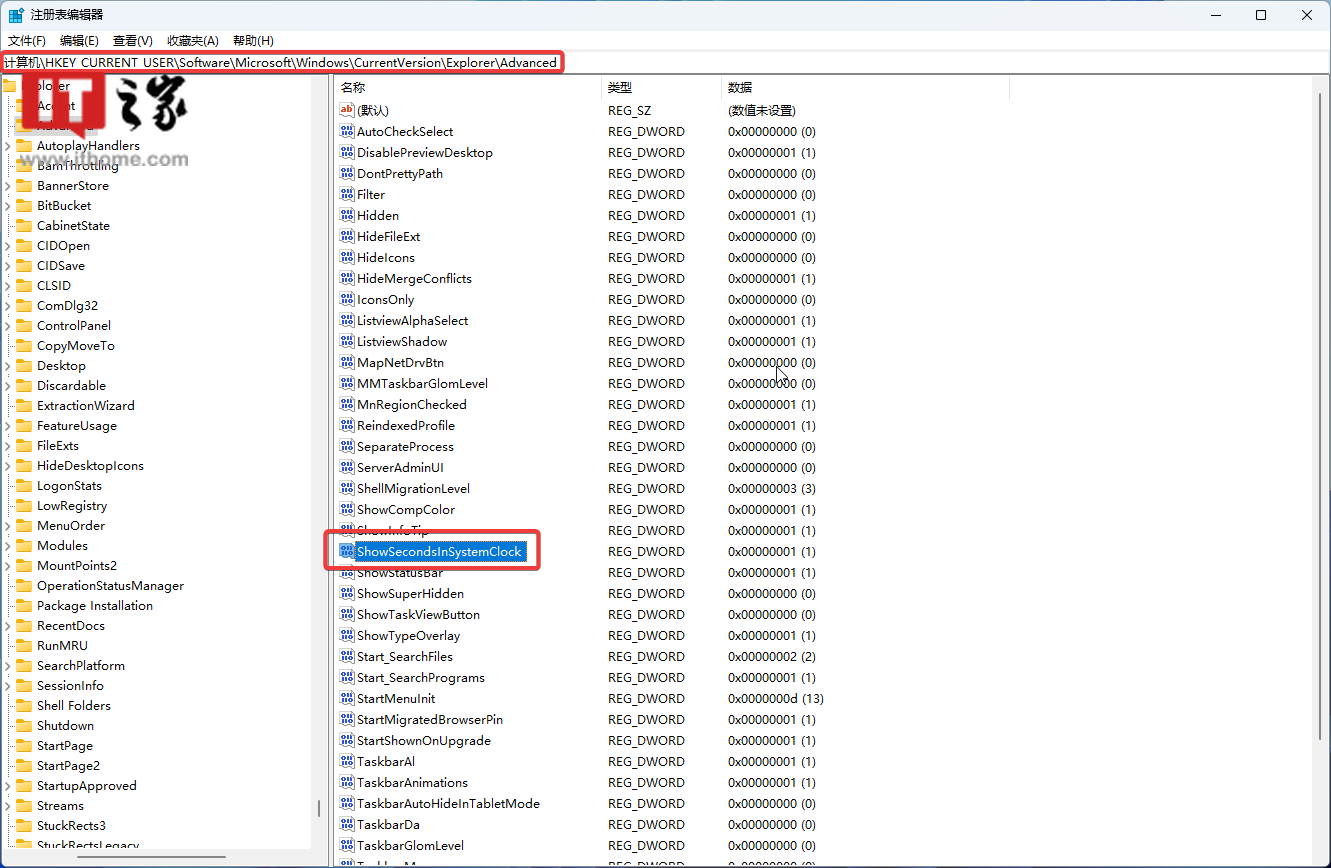Select the OperationStatusManager key
Image resolution: width=1331 pixels, height=868 pixels.
pos(110,585)
